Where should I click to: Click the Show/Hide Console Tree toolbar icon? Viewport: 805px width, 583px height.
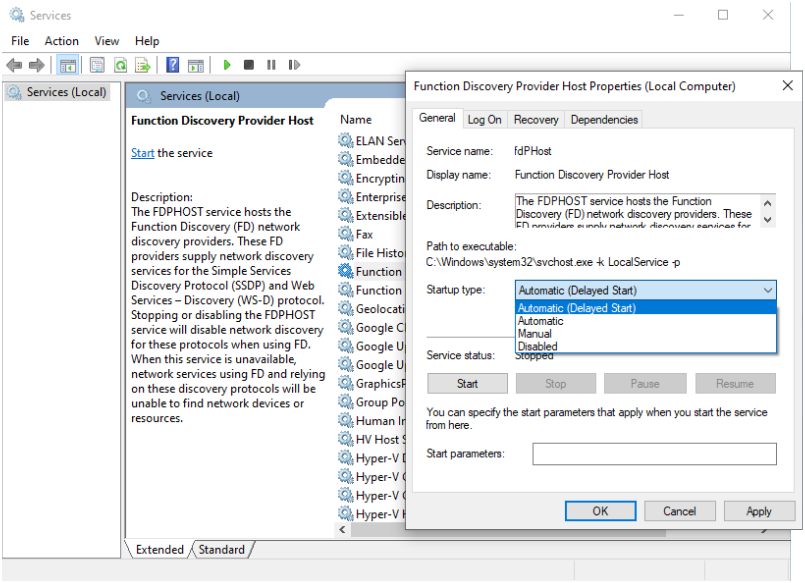[x=68, y=65]
